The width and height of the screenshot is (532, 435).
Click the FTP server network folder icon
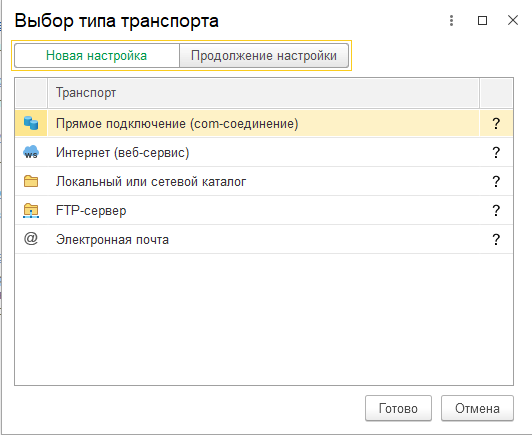31,210
